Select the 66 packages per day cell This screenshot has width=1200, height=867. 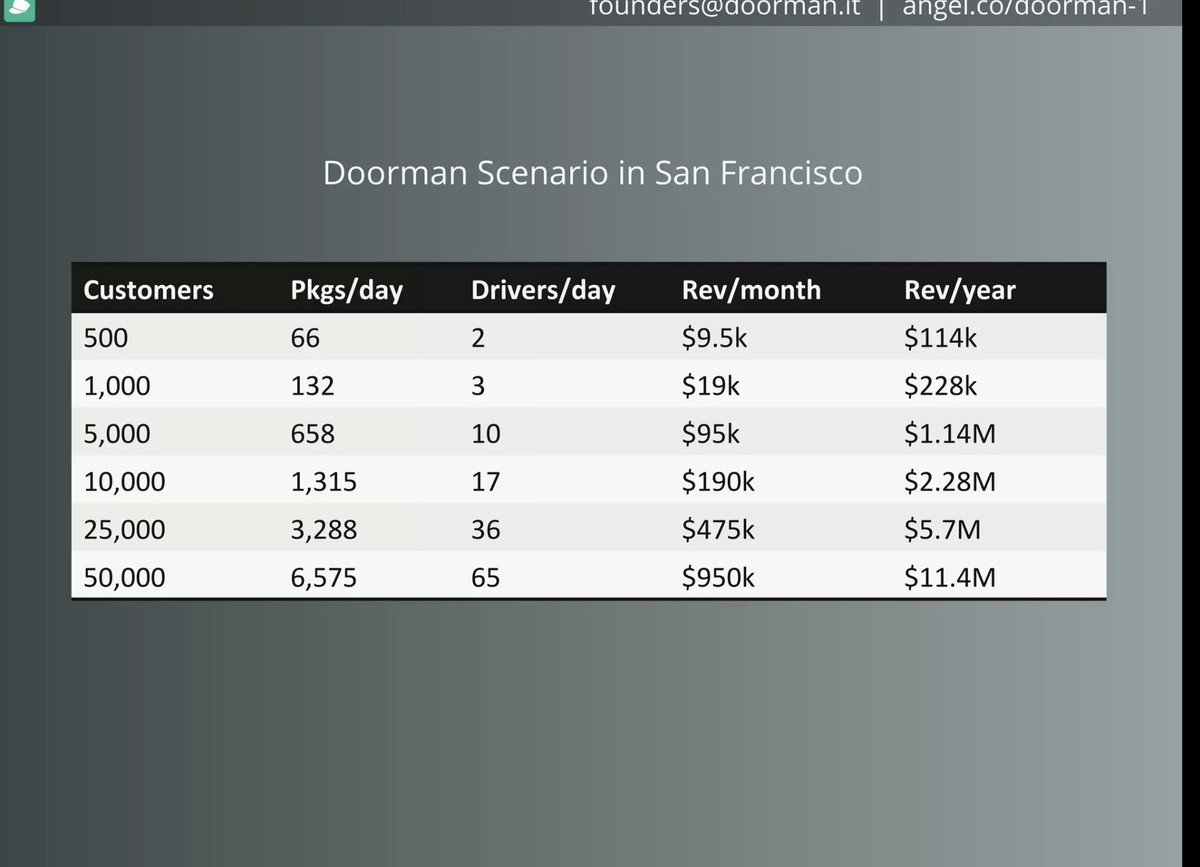305,338
